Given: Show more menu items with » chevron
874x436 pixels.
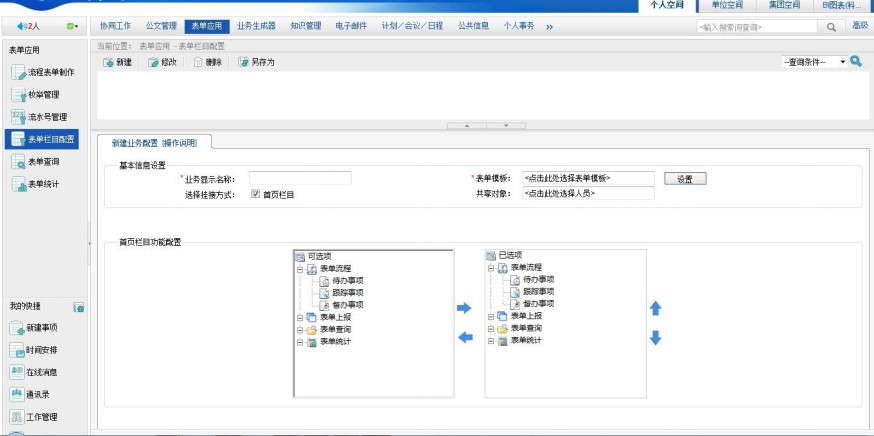Looking at the screenshot, I should 550,27.
